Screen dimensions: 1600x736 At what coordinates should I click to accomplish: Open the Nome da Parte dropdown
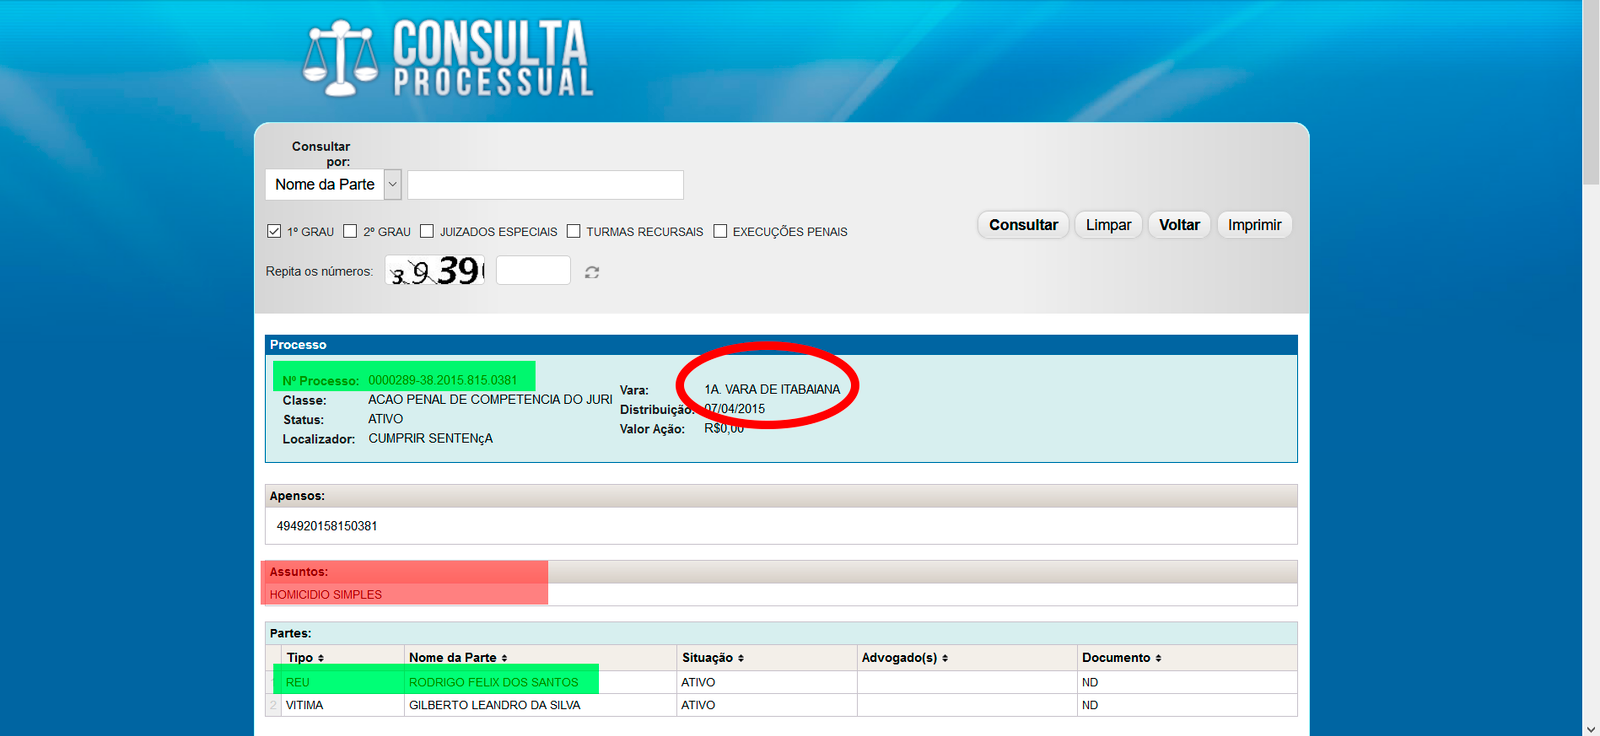[333, 184]
